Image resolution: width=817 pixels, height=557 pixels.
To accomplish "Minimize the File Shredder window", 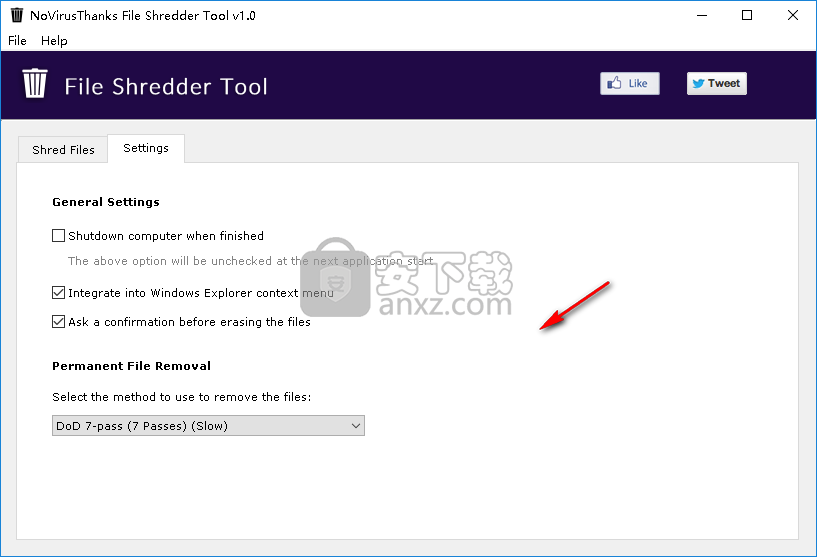I will 702,15.
